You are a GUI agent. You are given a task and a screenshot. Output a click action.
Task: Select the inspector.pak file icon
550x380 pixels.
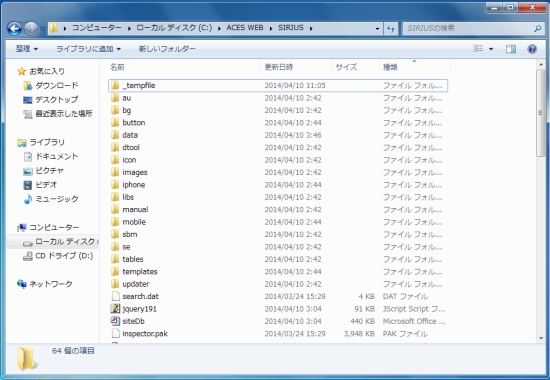pos(115,334)
